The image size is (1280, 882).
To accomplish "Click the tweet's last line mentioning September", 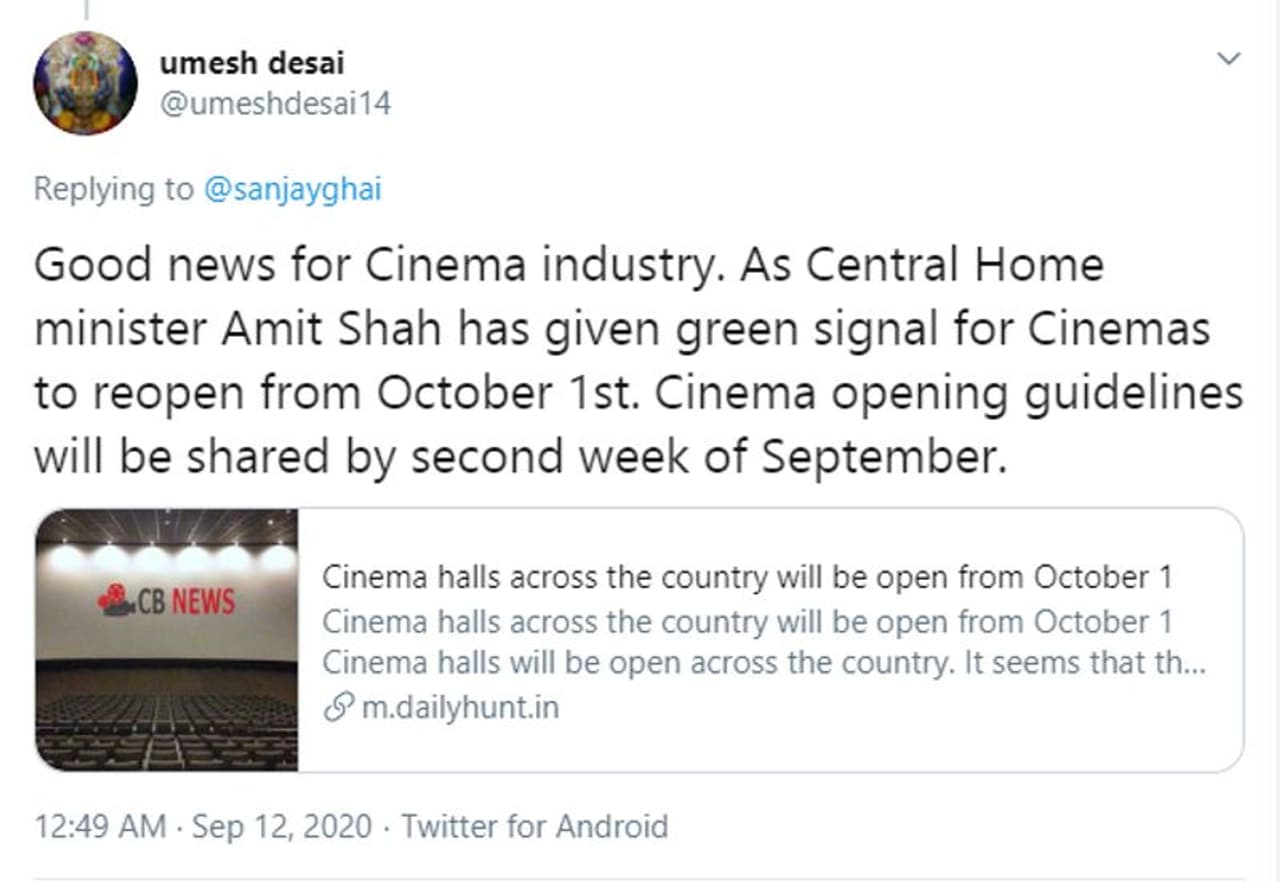I will click(x=520, y=457).
